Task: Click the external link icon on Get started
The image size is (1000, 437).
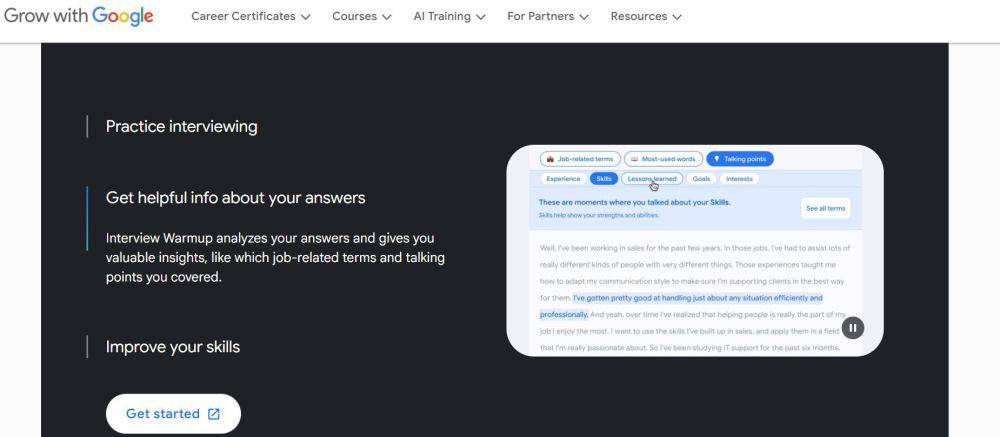Action: coord(214,414)
